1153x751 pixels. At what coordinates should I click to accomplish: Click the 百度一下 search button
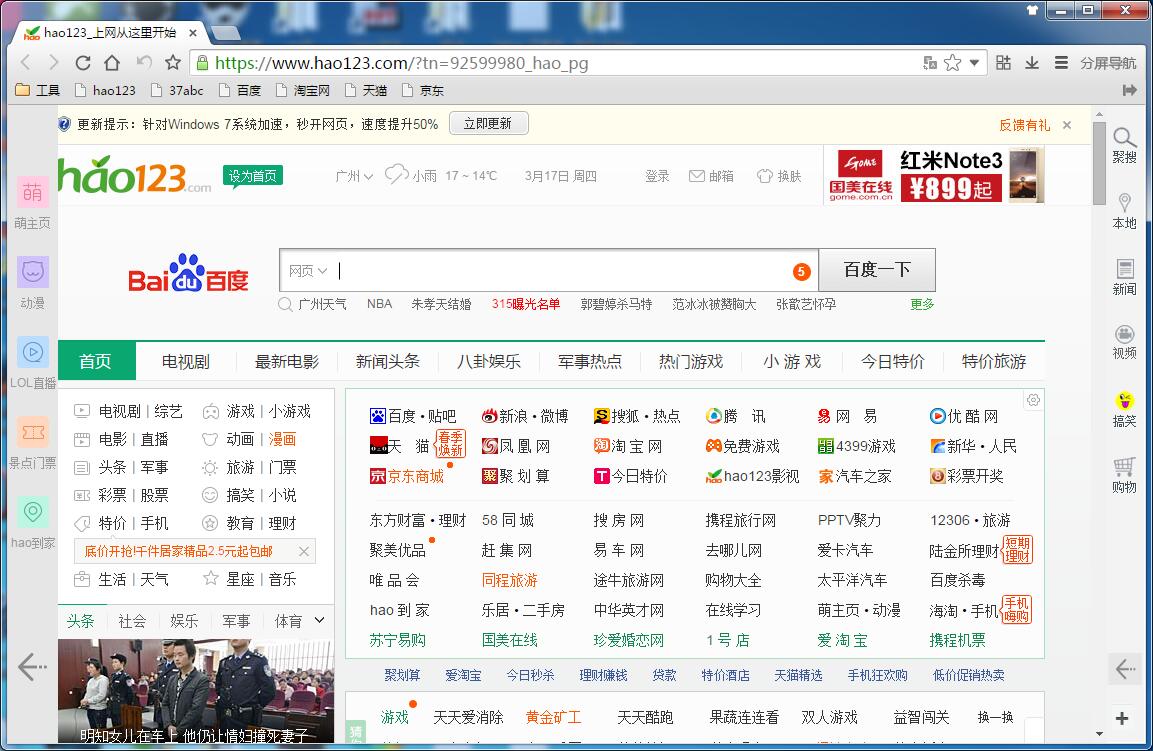(x=877, y=270)
